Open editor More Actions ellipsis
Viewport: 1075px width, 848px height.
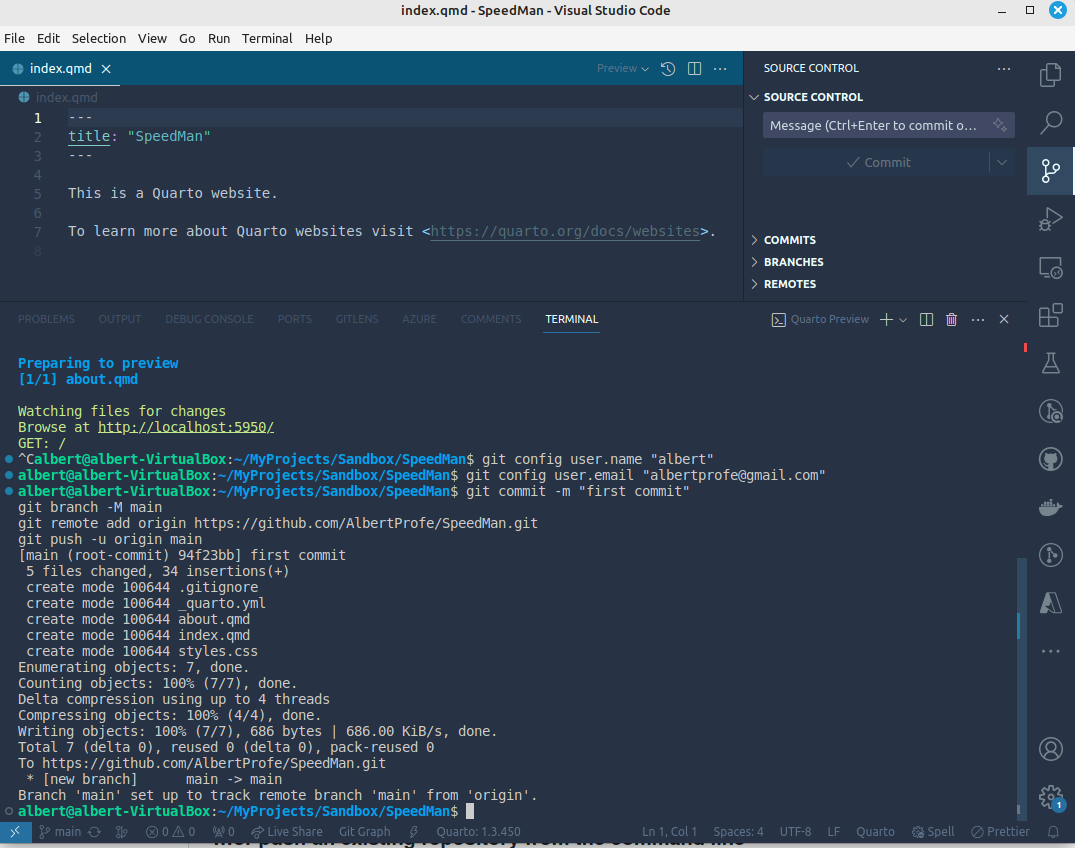coord(720,69)
